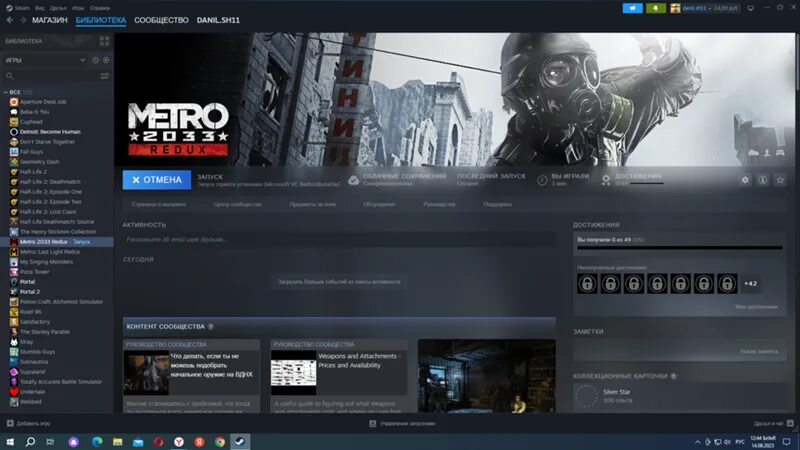The width and height of the screenshot is (800, 450).
Task: Select Metro: Last Light Redux in library
Action: pos(49,252)
